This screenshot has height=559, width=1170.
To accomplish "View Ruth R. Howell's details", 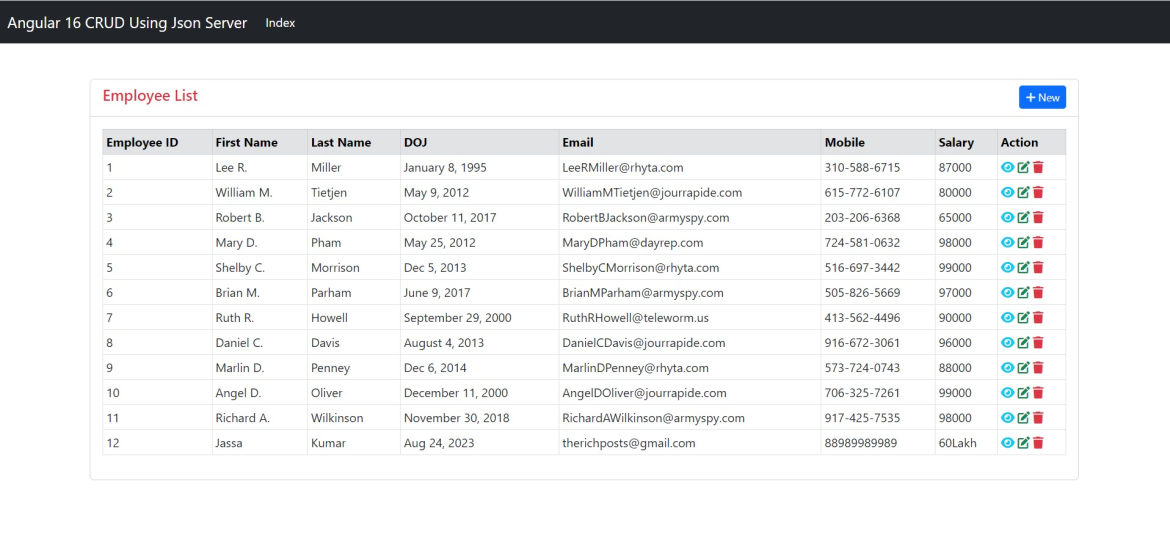I will (1007, 317).
